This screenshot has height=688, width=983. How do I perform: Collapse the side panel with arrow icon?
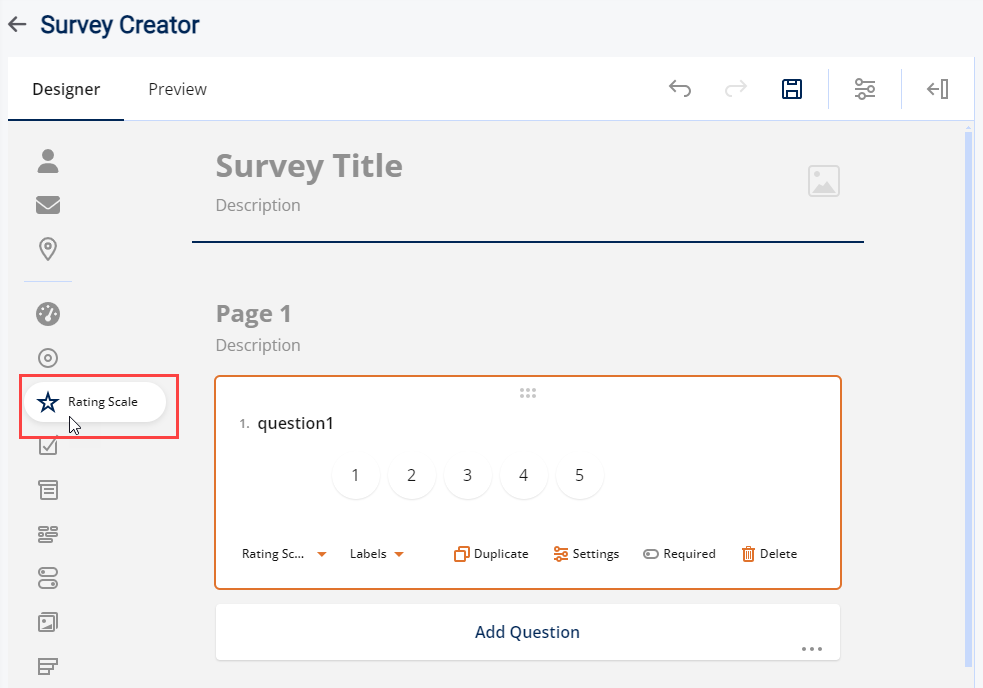(937, 89)
